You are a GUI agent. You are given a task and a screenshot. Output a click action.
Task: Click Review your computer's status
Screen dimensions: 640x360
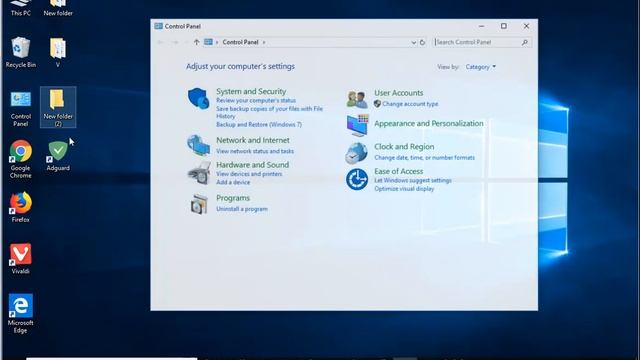256,100
